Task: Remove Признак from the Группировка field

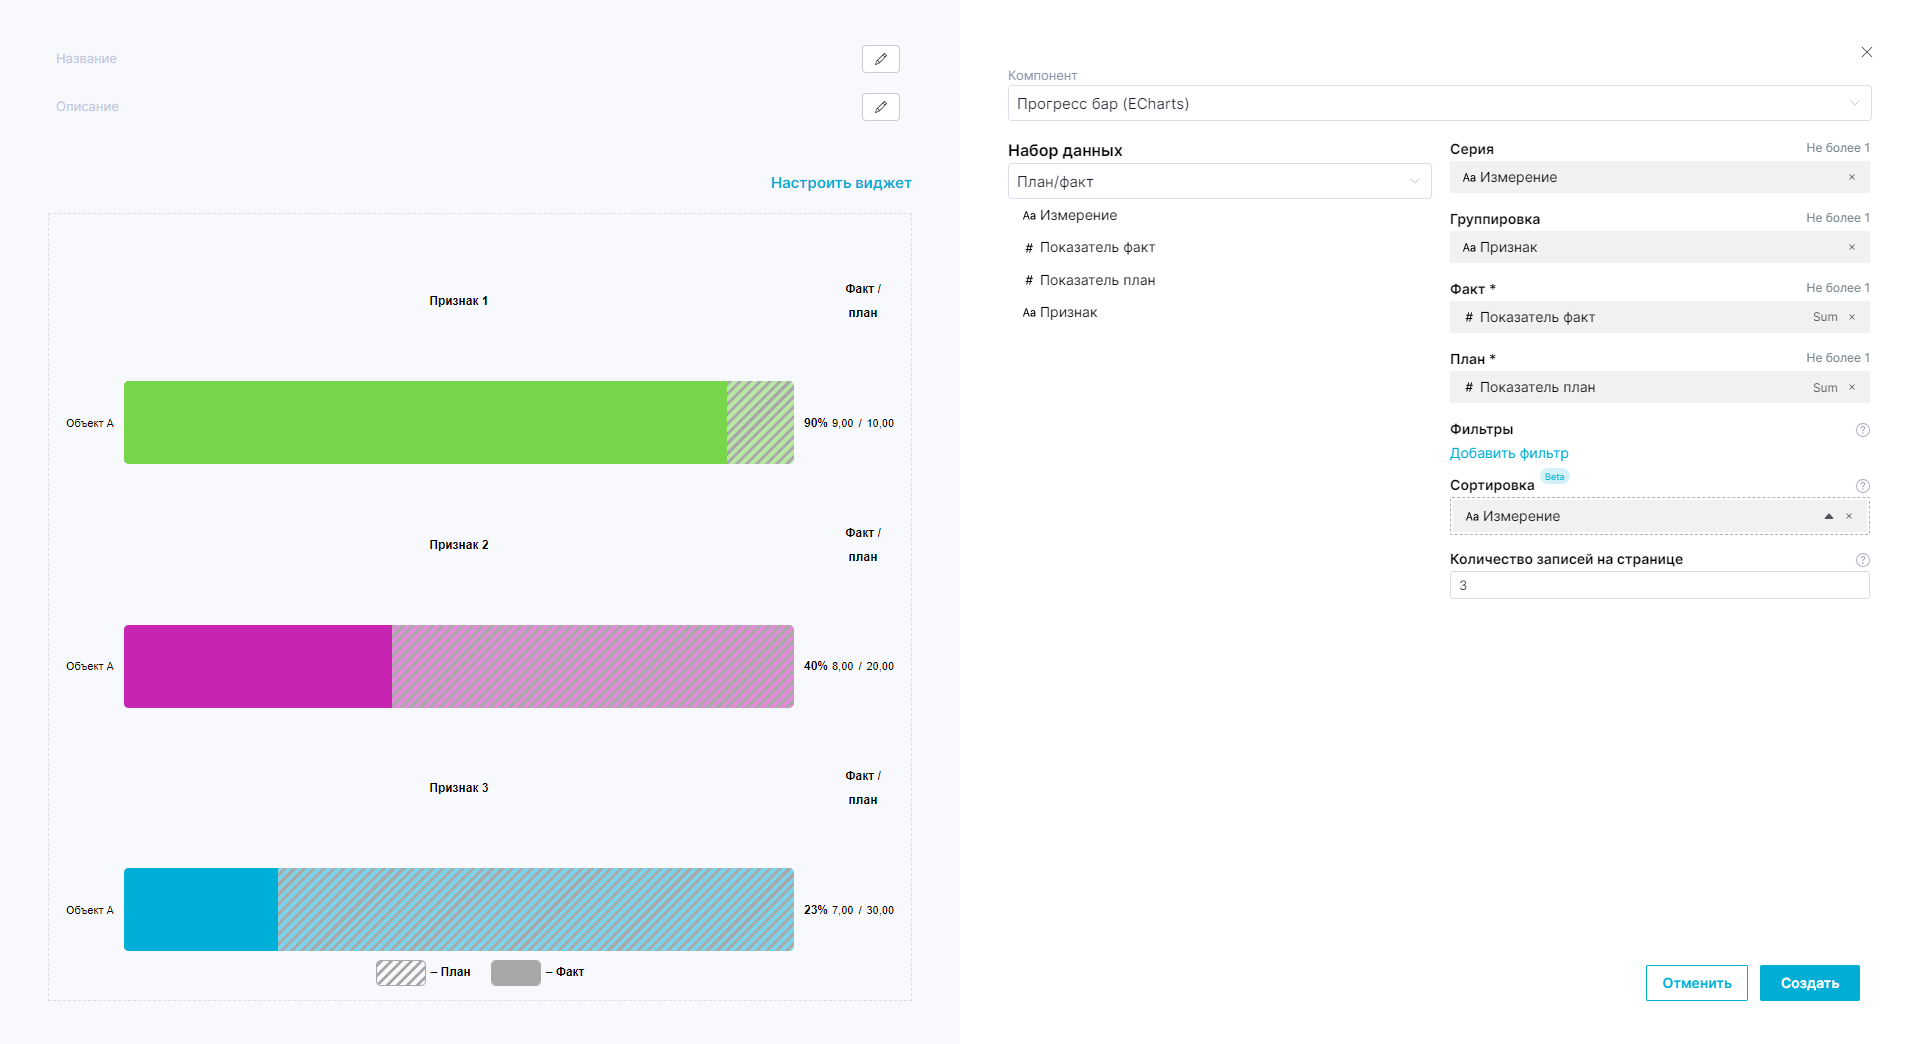Action: pos(1851,247)
